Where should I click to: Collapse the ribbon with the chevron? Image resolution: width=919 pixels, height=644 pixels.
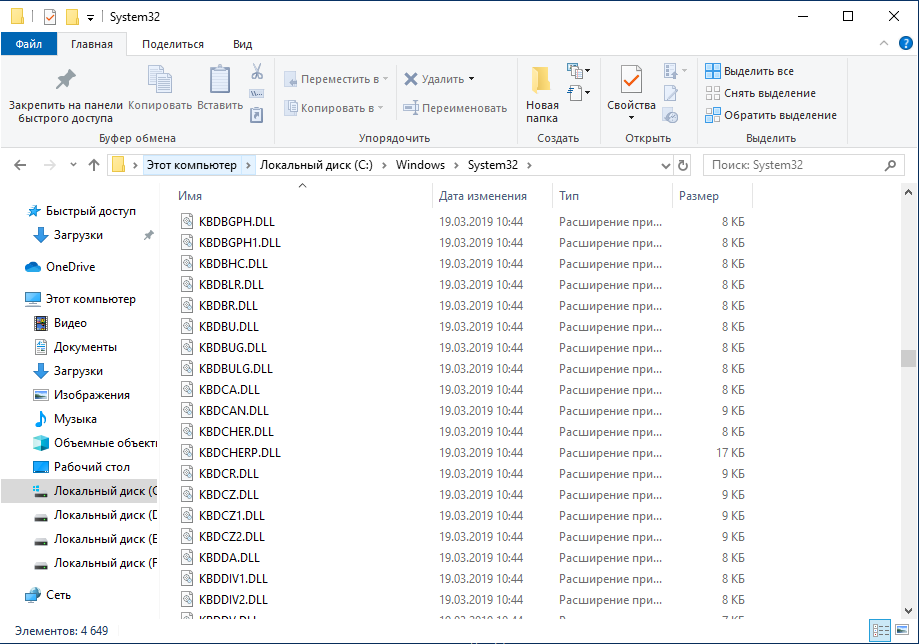click(883, 44)
